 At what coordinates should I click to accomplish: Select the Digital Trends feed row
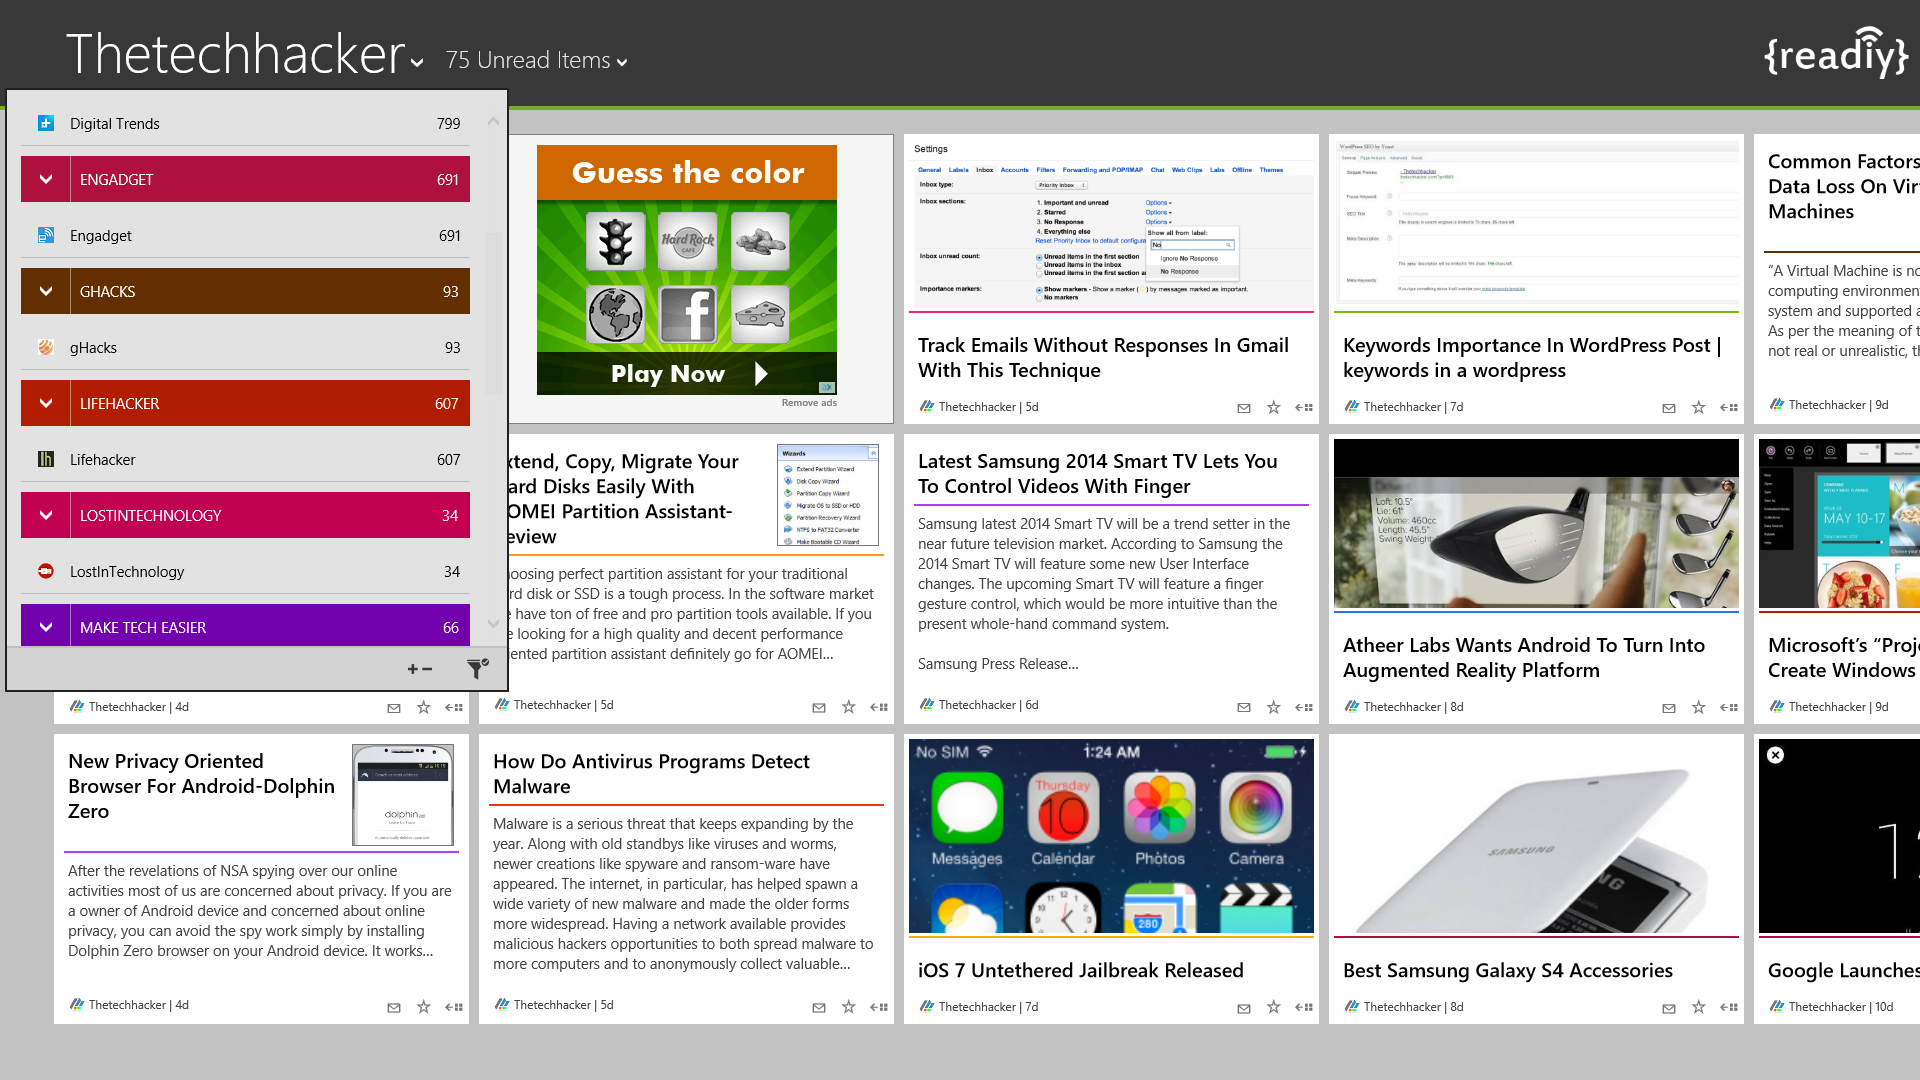pyautogui.click(x=245, y=123)
